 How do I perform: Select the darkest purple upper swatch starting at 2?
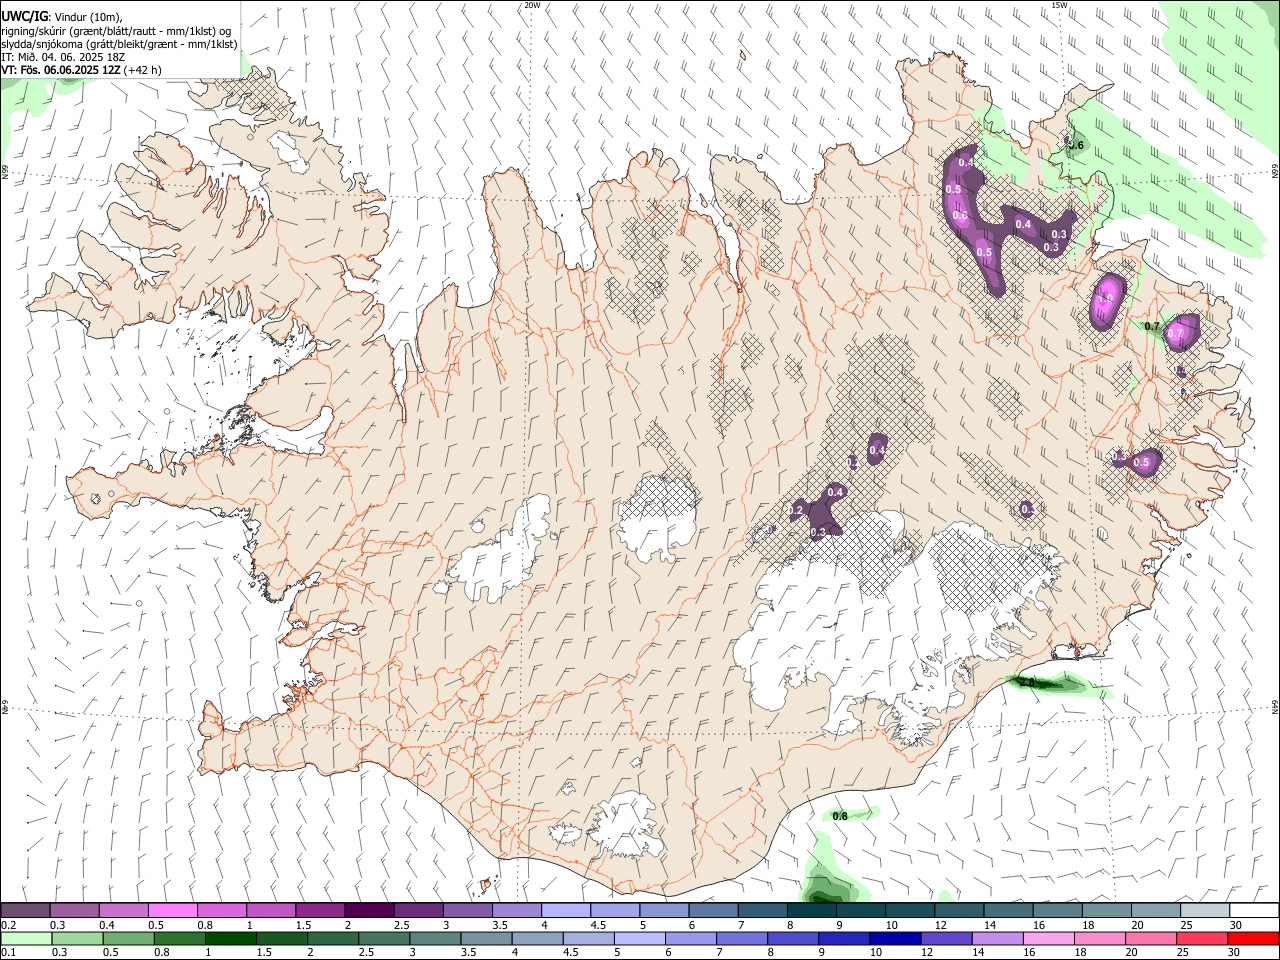click(x=368, y=910)
